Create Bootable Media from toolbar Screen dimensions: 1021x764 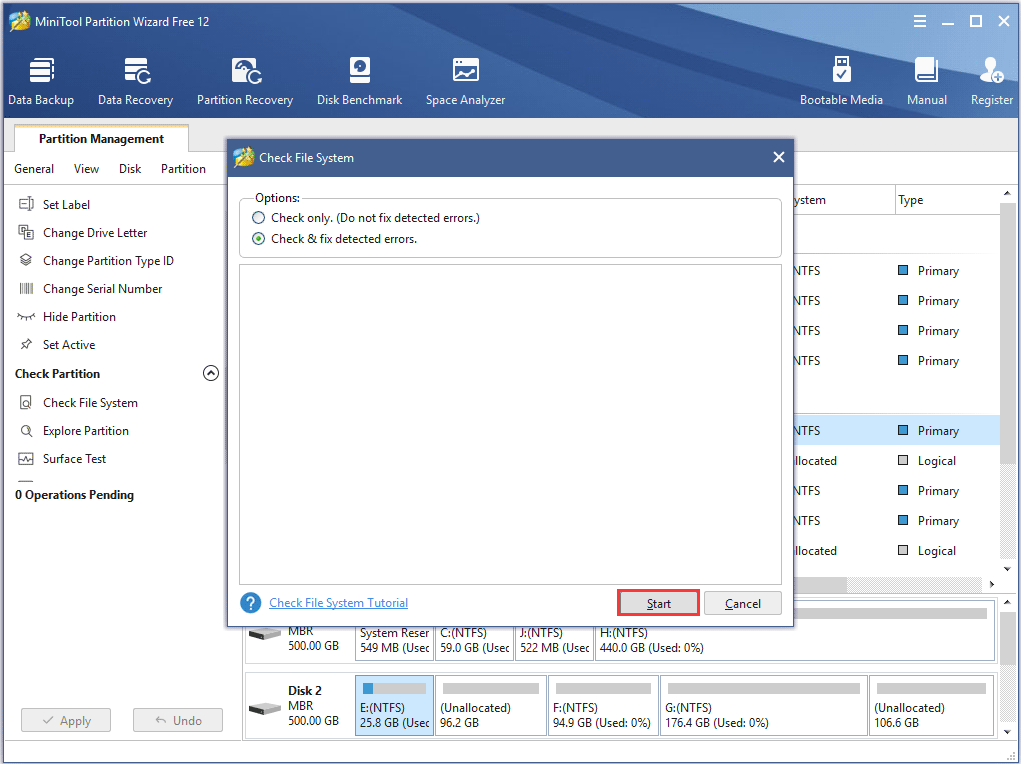pos(841,81)
